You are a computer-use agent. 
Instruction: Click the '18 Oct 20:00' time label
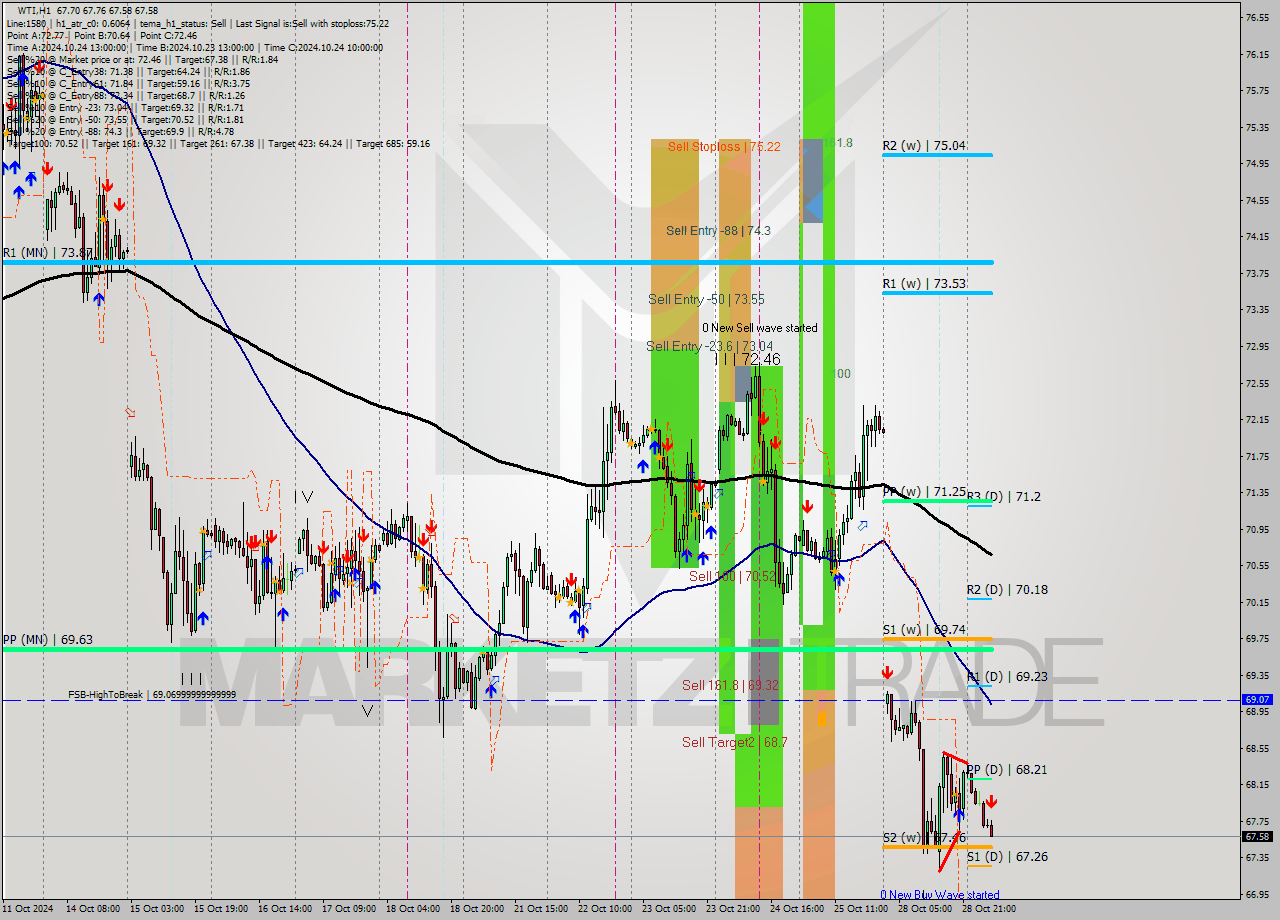pyautogui.click(x=478, y=910)
